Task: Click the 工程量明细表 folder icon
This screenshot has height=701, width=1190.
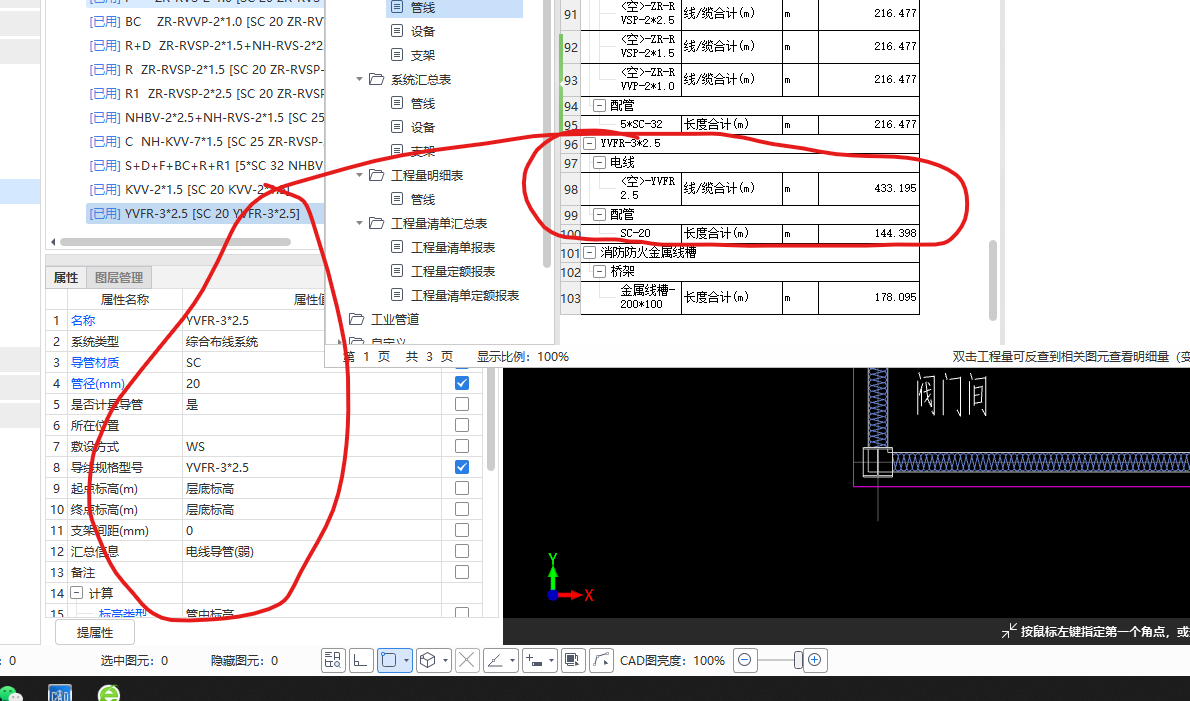Action: coord(376,175)
